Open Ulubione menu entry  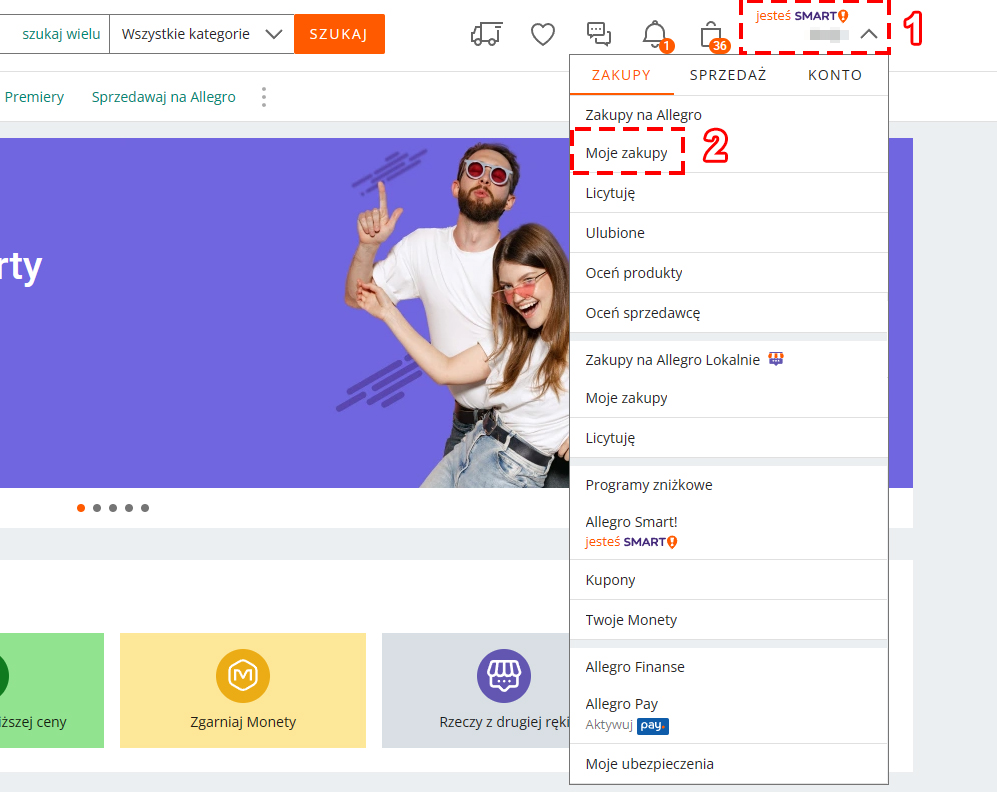pos(729,233)
